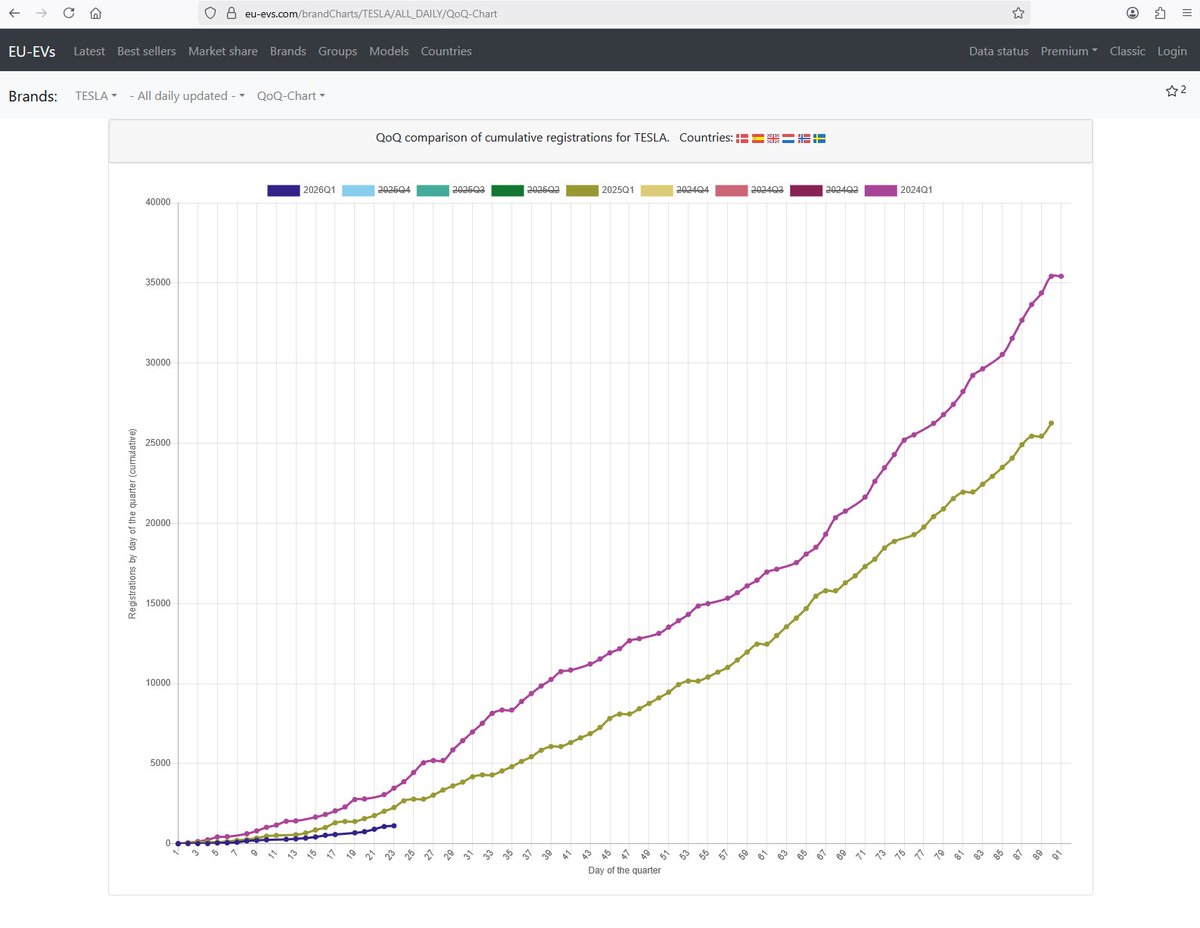The width and height of the screenshot is (1200, 928).
Task: Open the QoQ-Chart type dropdown
Action: click(291, 96)
